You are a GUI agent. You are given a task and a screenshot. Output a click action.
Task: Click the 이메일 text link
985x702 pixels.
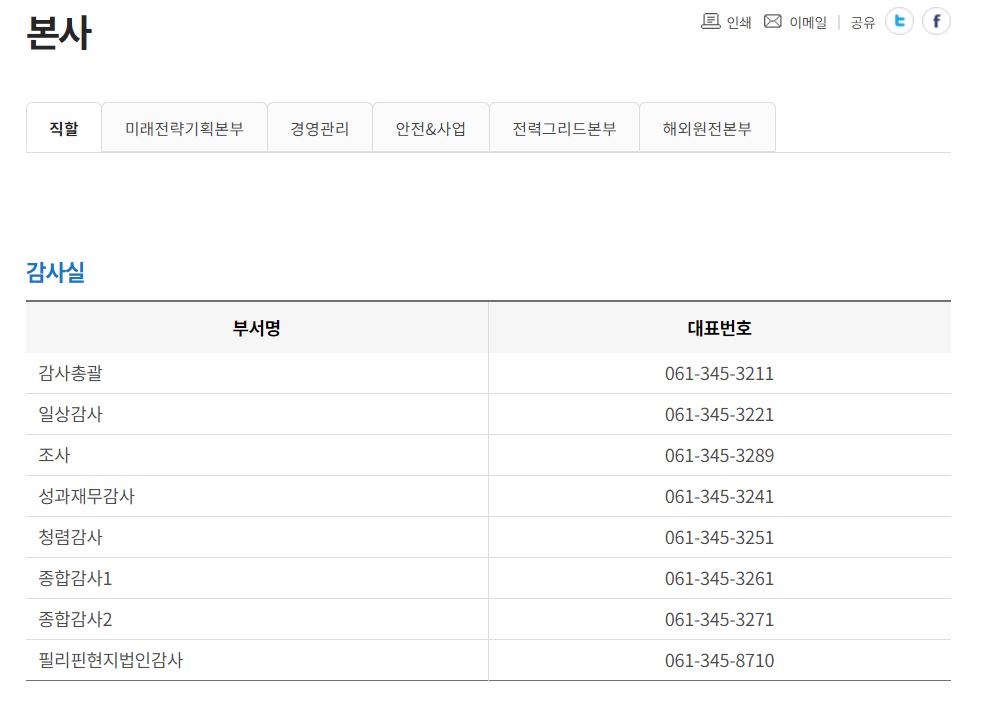[808, 23]
